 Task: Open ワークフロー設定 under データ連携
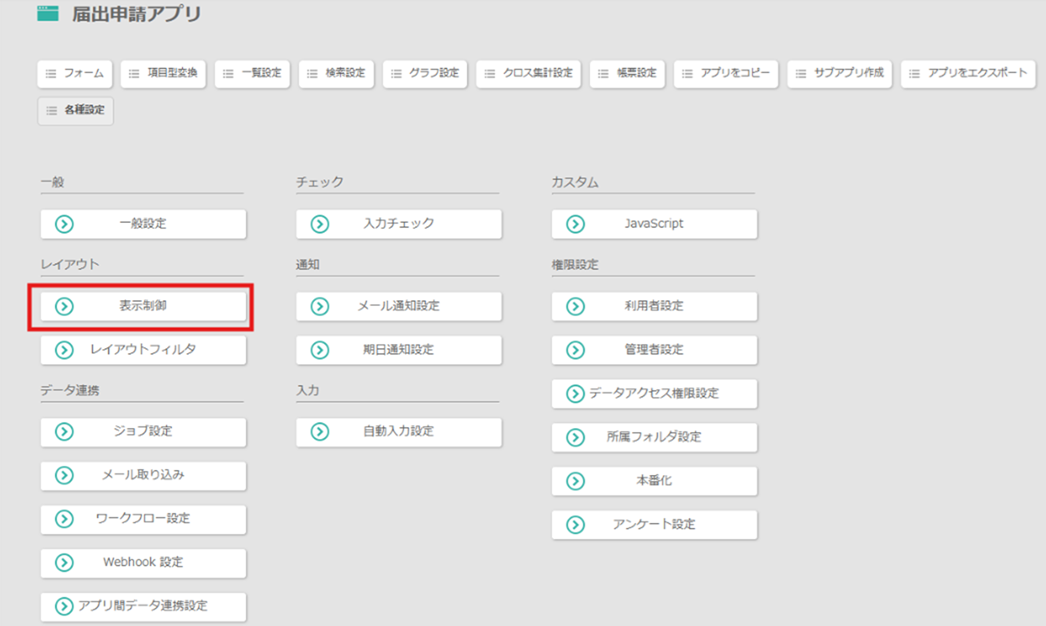pos(143,518)
